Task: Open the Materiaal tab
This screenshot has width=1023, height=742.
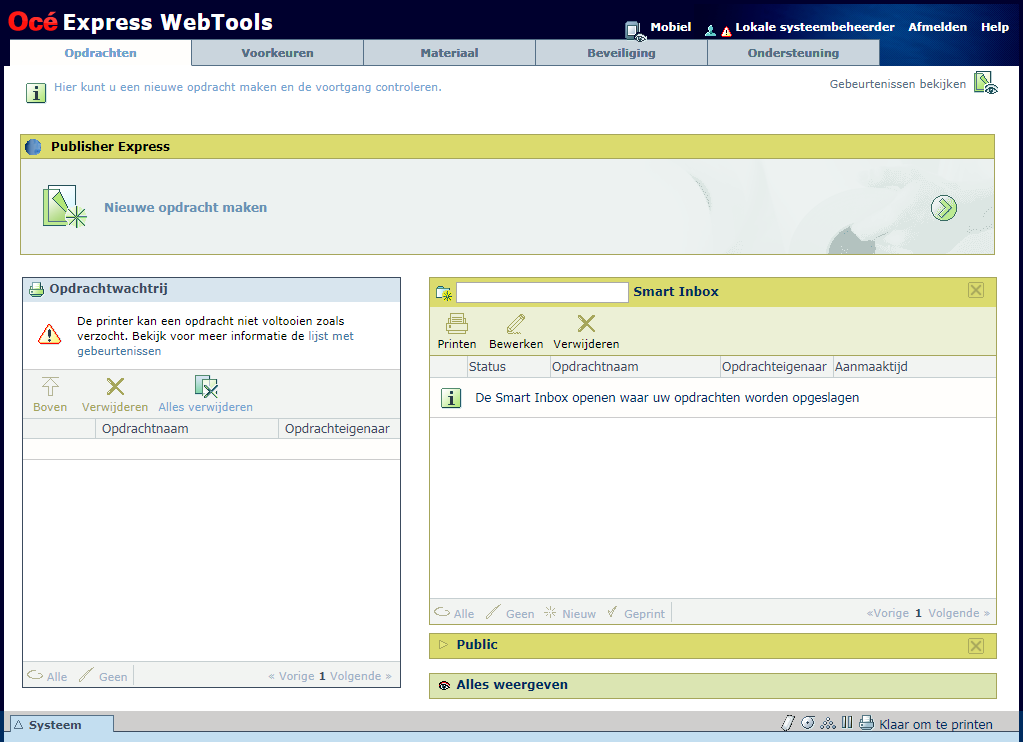Action: coord(449,53)
